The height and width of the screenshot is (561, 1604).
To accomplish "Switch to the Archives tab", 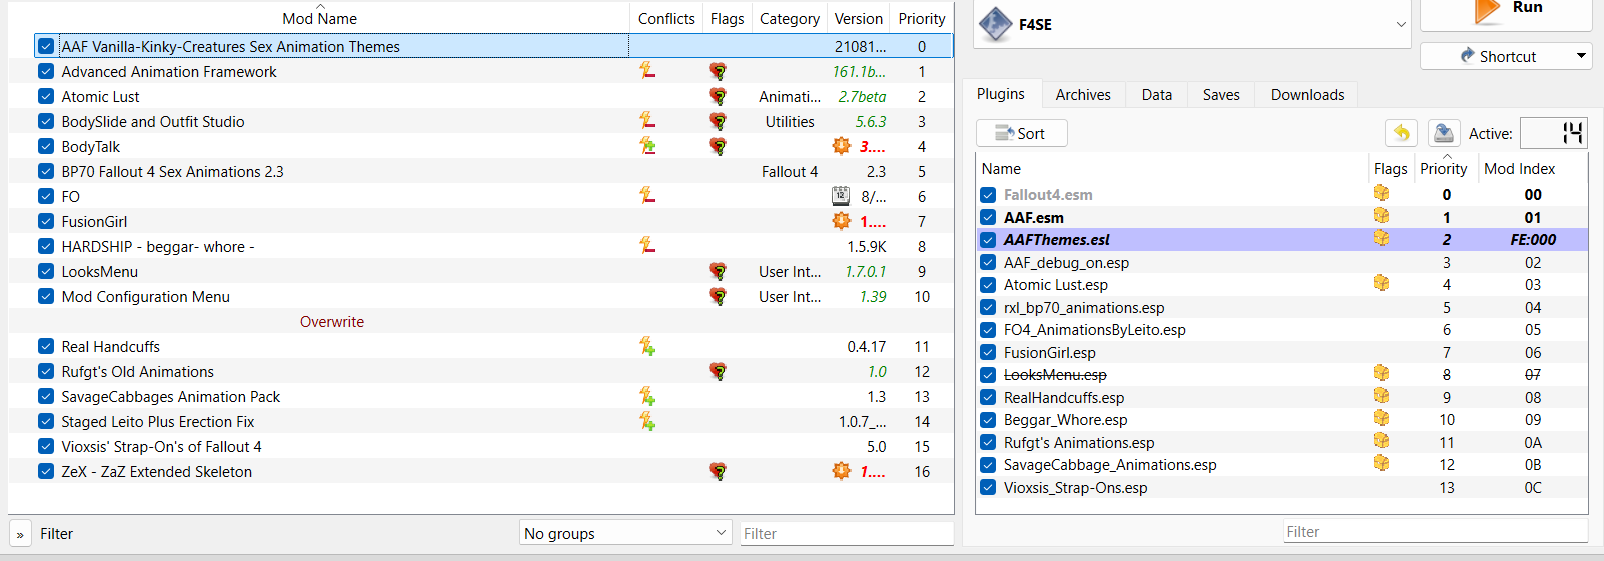I will pyautogui.click(x=1083, y=95).
